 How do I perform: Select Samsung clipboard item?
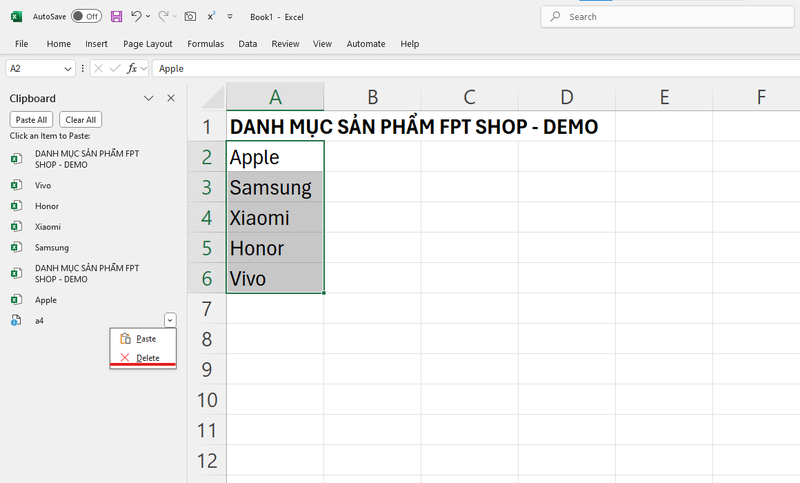93,247
